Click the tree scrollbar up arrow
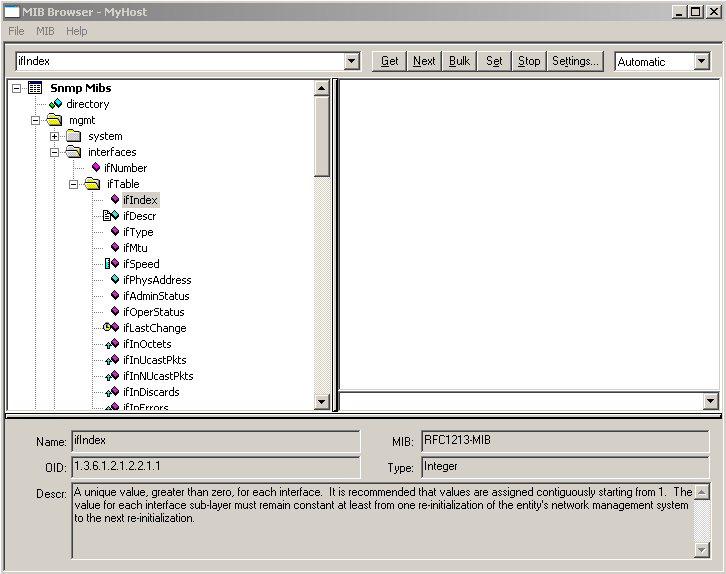The height and width of the screenshot is (574, 726). (x=321, y=88)
